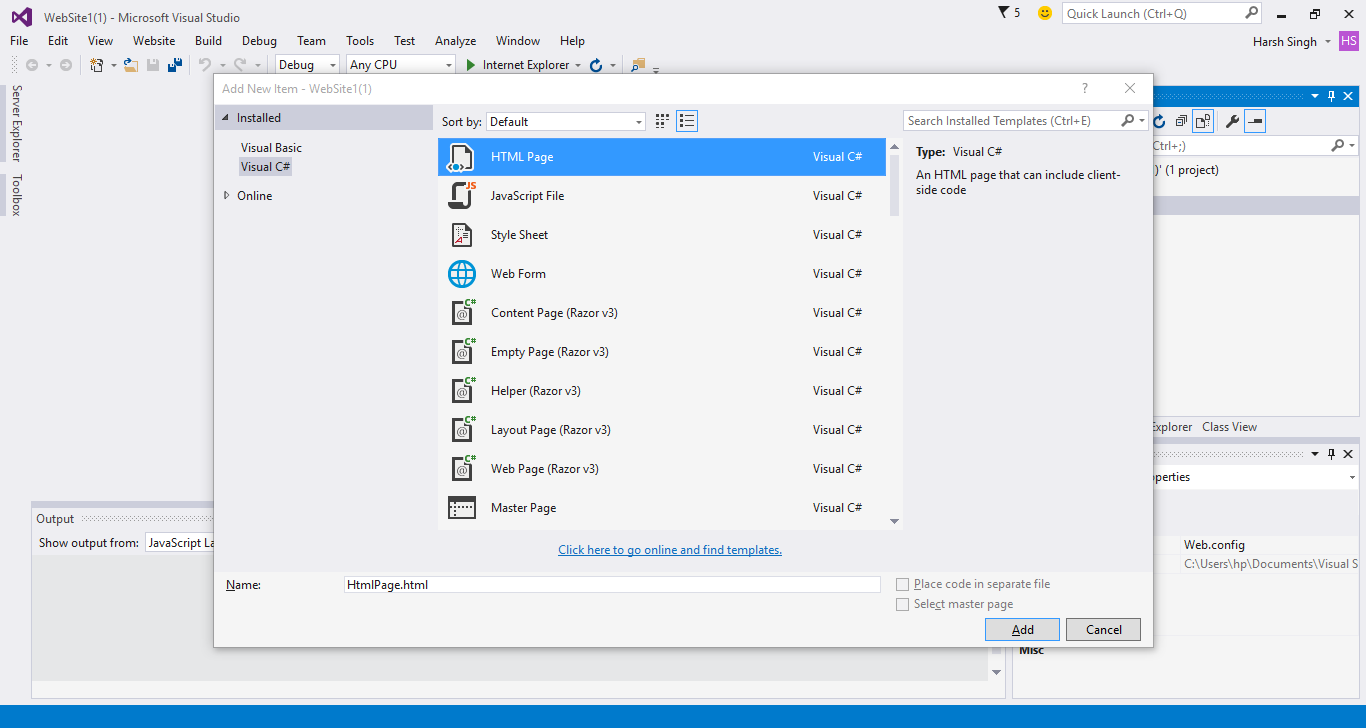This screenshot has width=1366, height=728.
Task: Click the Undo toolbar icon
Action: (x=205, y=65)
